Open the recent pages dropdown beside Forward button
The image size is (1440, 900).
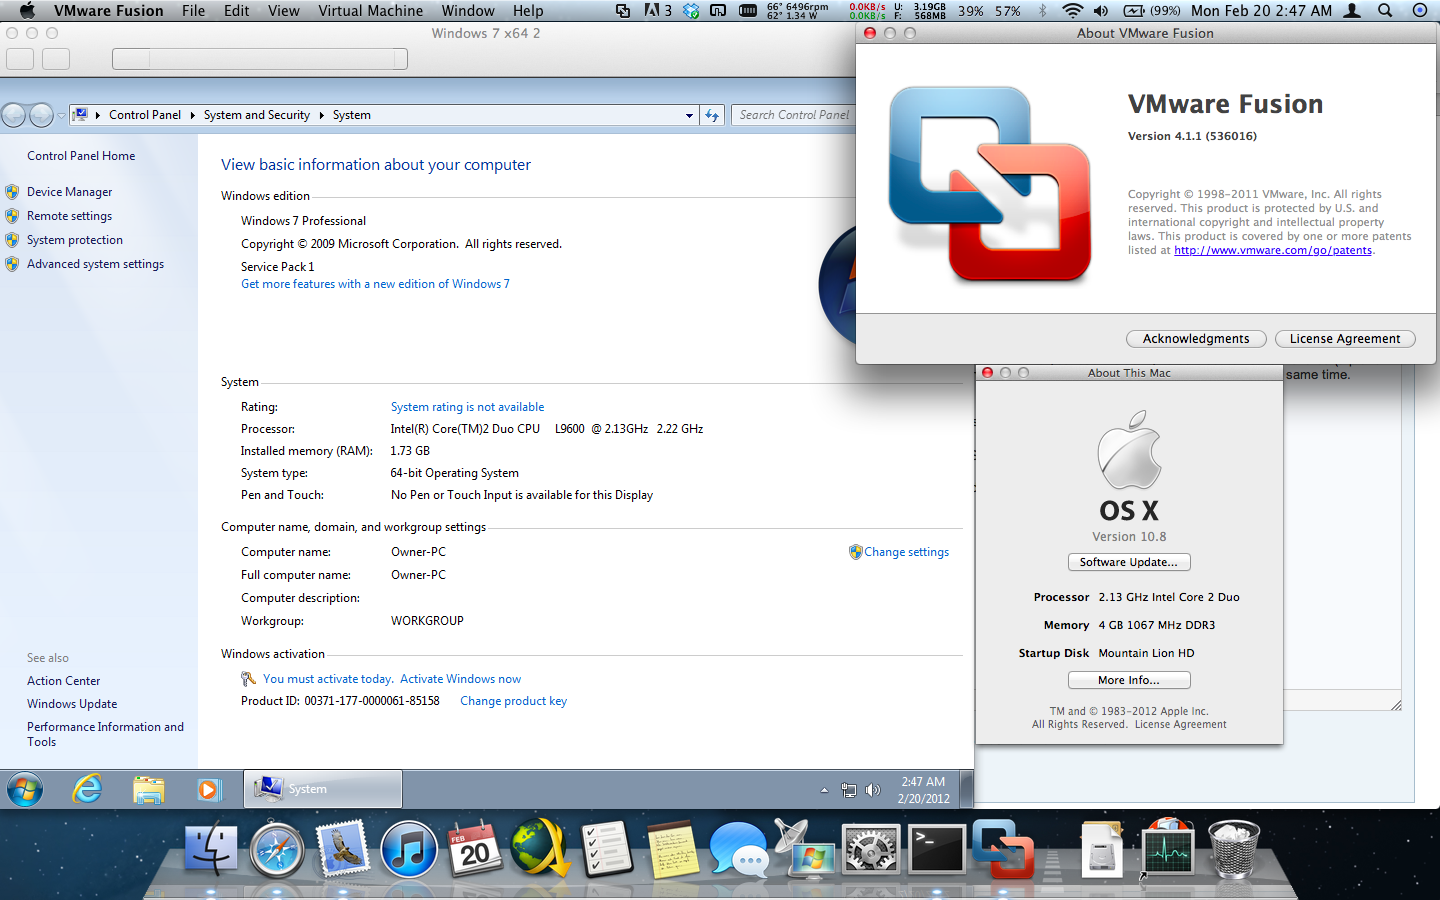coord(61,116)
